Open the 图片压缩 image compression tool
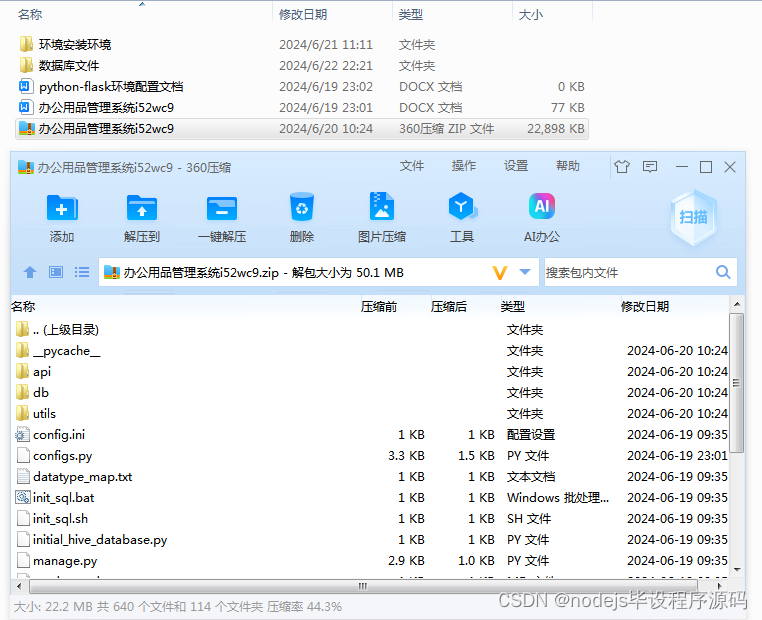Screen dimensions: 762x620 coord(381,206)
